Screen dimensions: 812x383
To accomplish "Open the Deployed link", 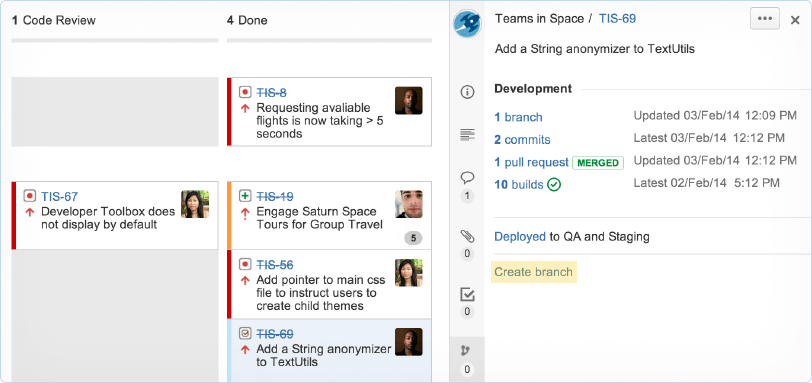I will tap(520, 237).
